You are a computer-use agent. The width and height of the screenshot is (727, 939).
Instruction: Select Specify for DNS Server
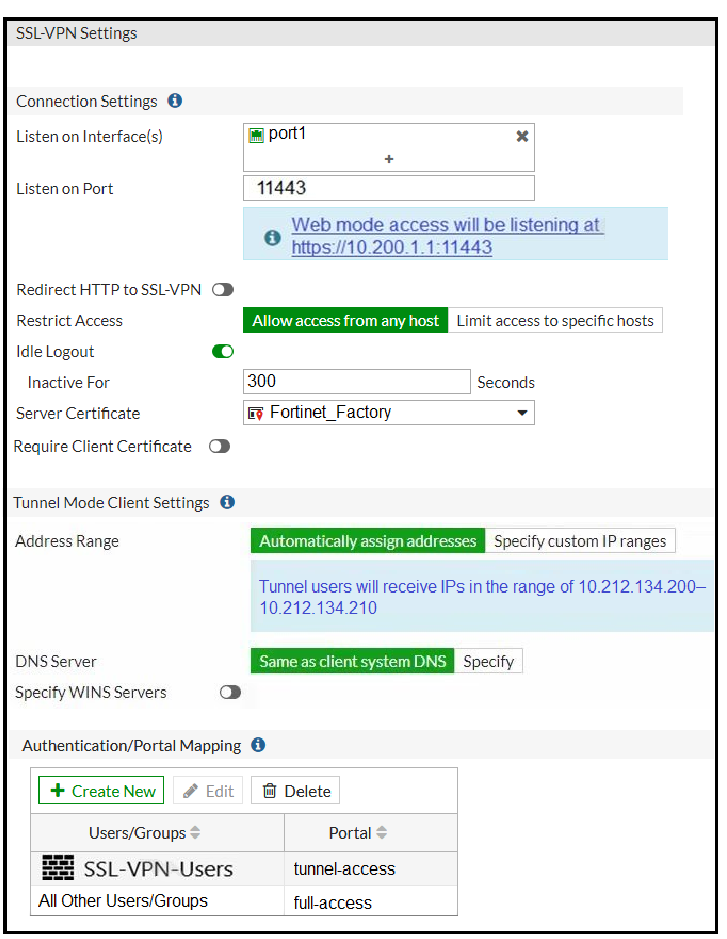coord(488,661)
